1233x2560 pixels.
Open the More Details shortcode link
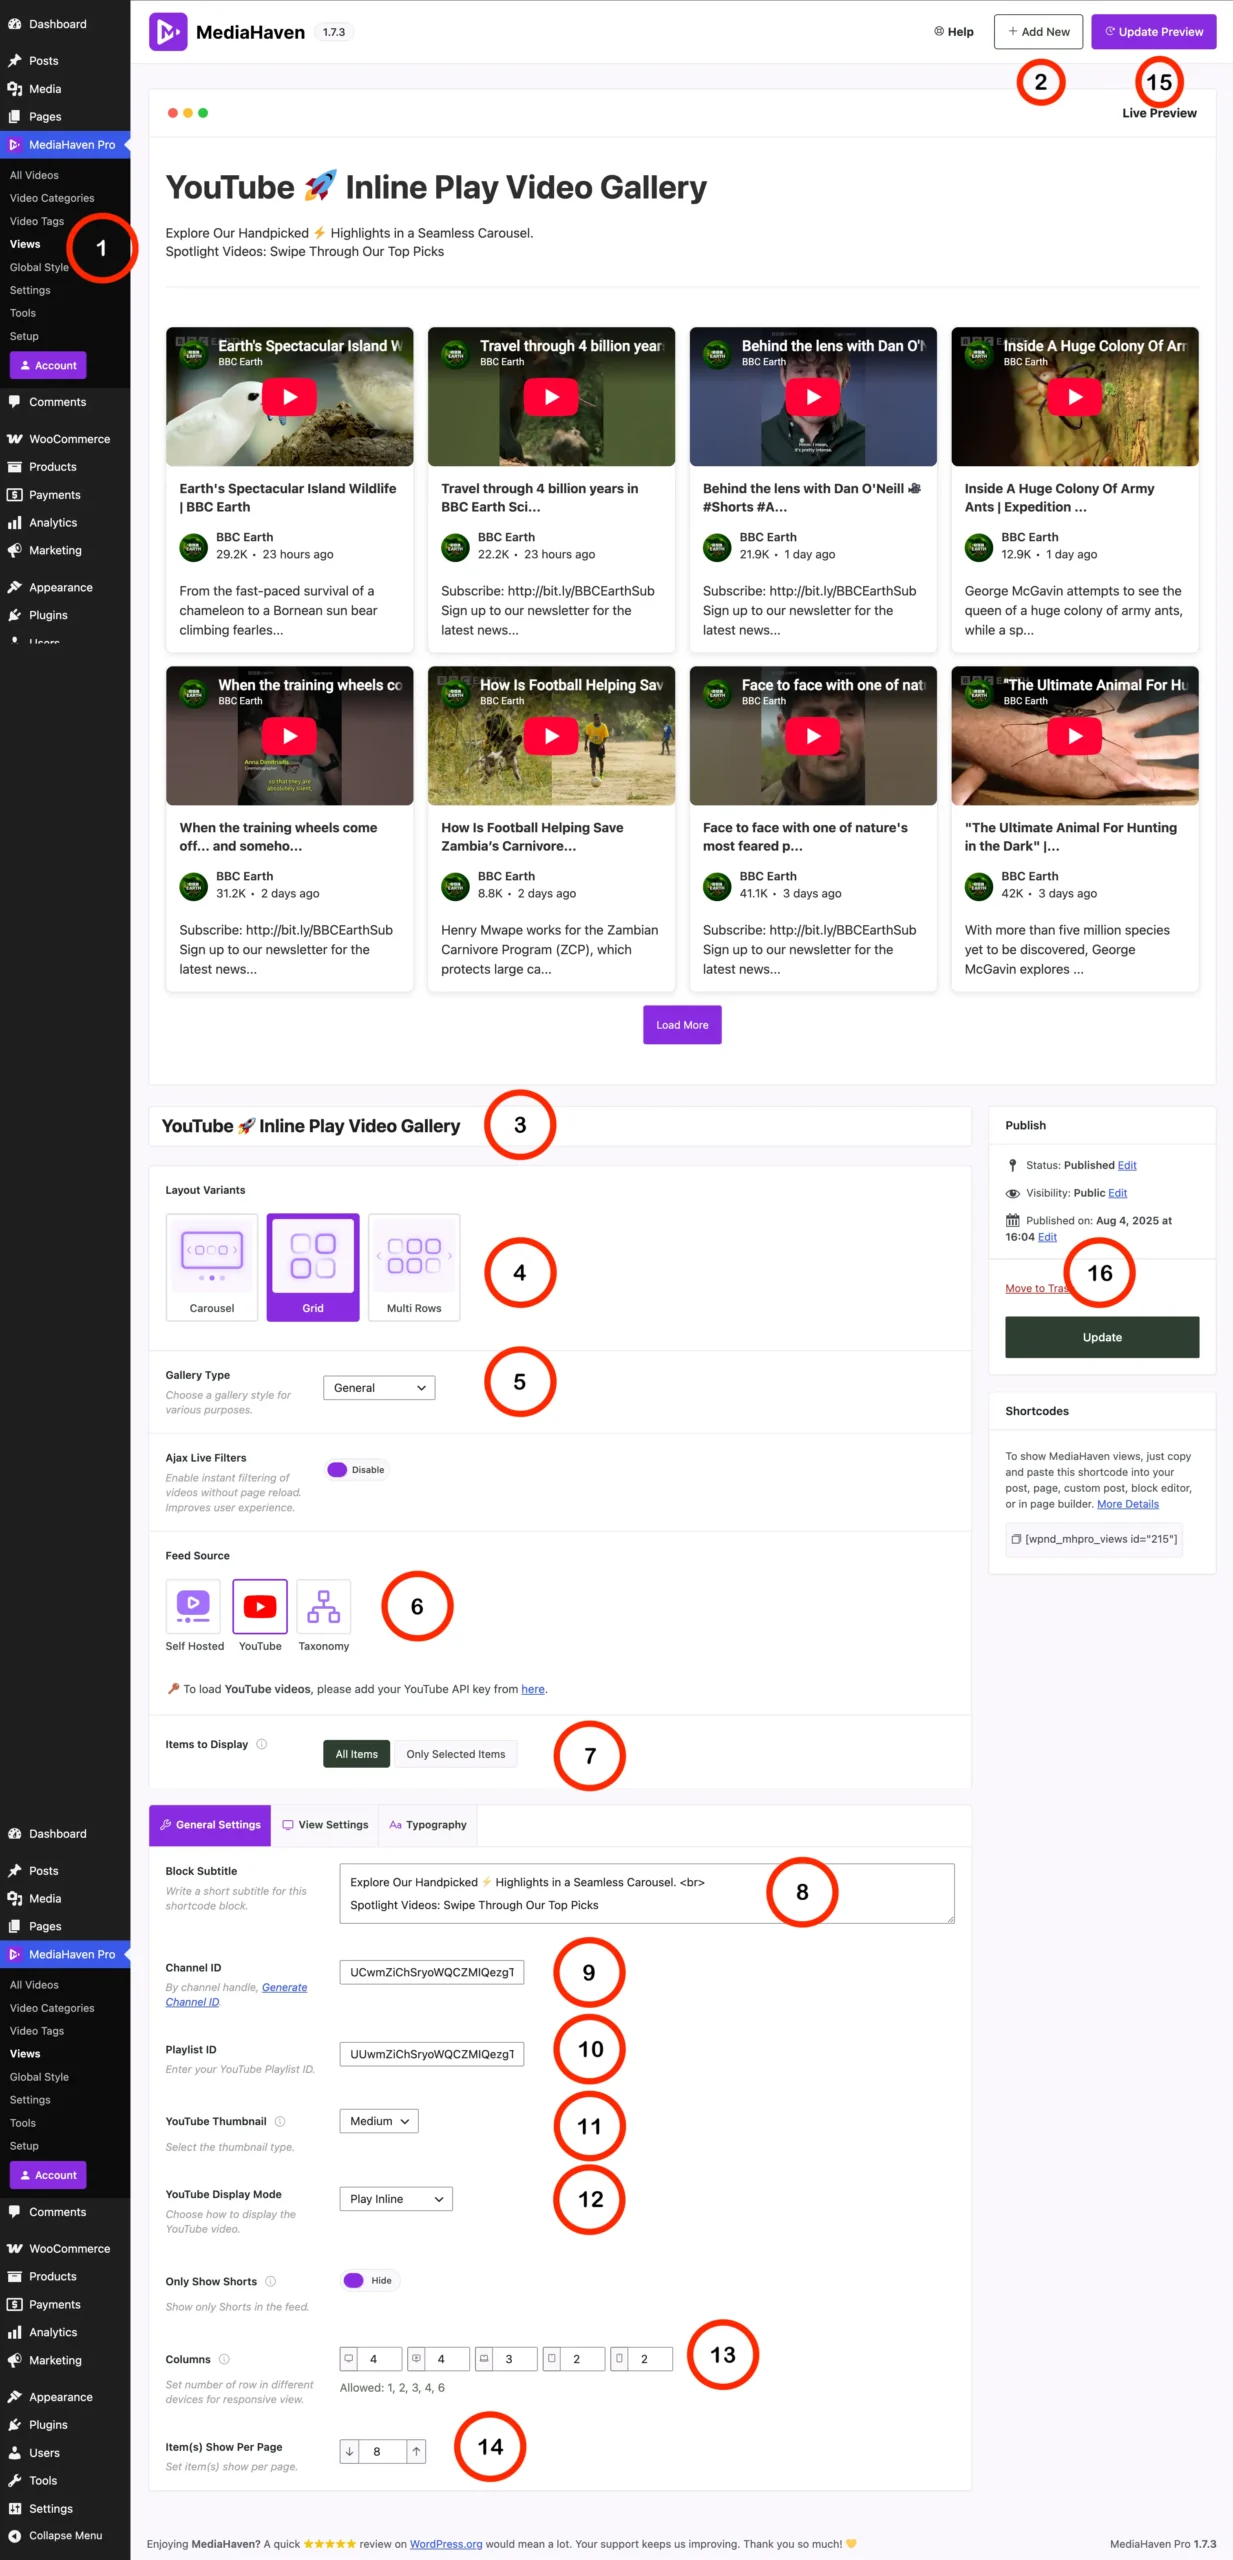click(1128, 1504)
